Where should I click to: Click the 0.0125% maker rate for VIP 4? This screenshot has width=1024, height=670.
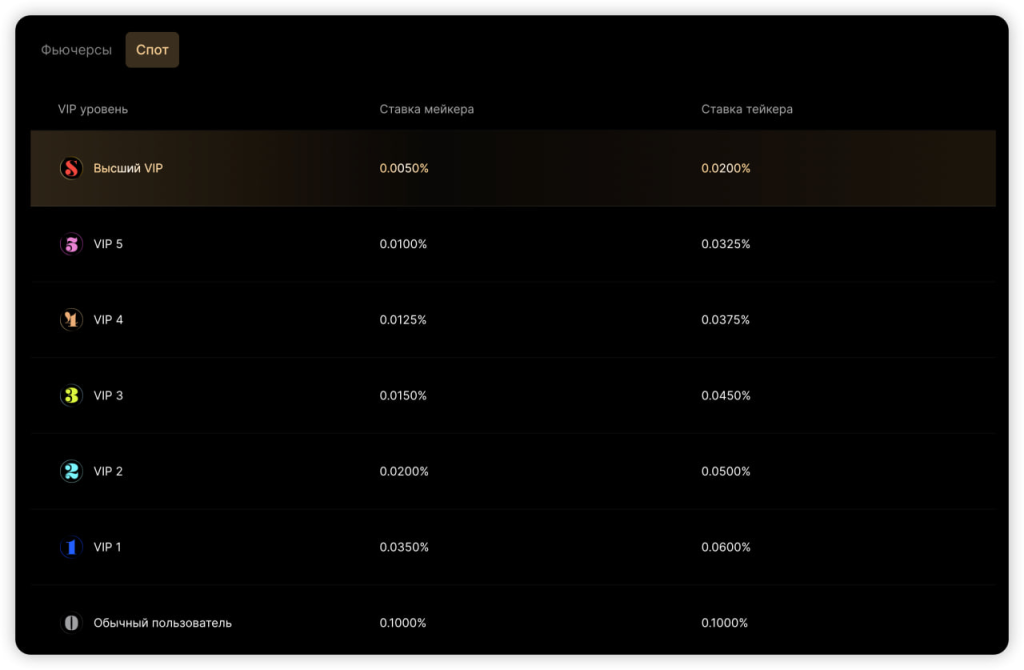(x=403, y=320)
